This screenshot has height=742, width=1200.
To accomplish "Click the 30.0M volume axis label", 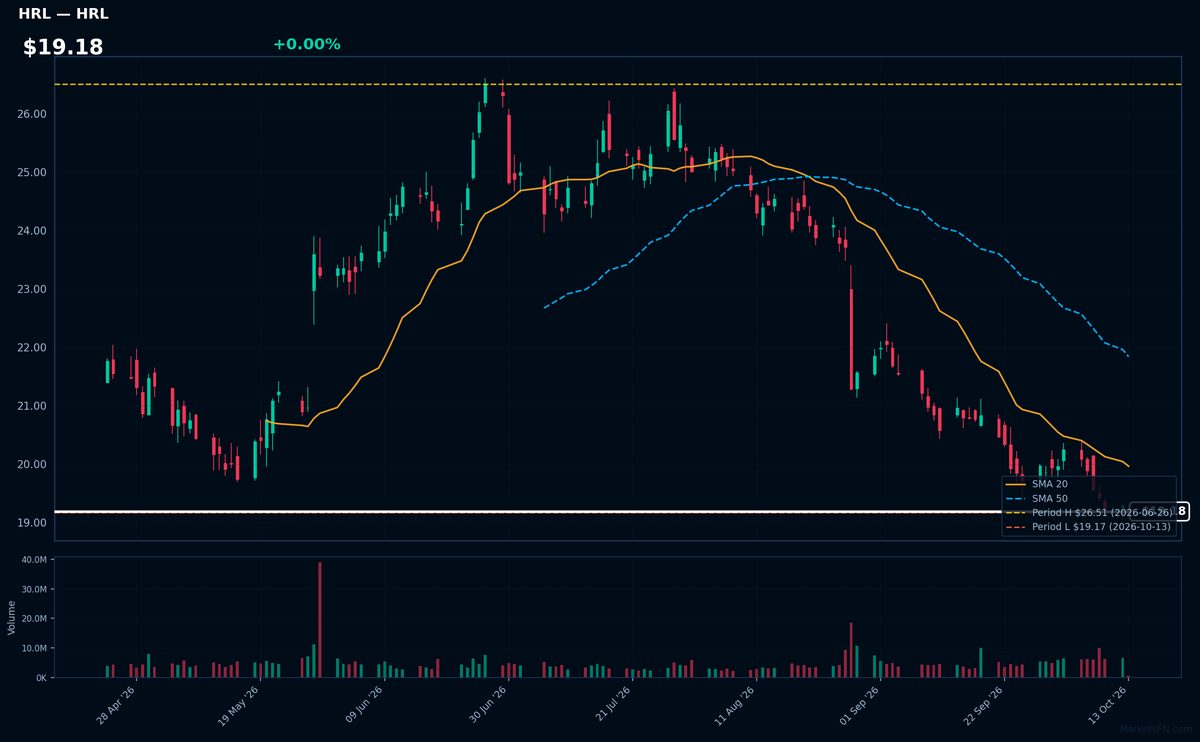I will coord(34,589).
